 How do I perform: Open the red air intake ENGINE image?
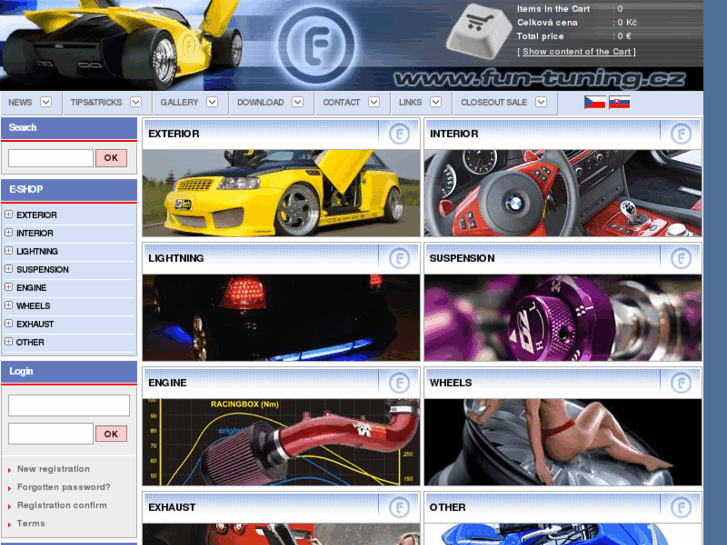click(281, 442)
